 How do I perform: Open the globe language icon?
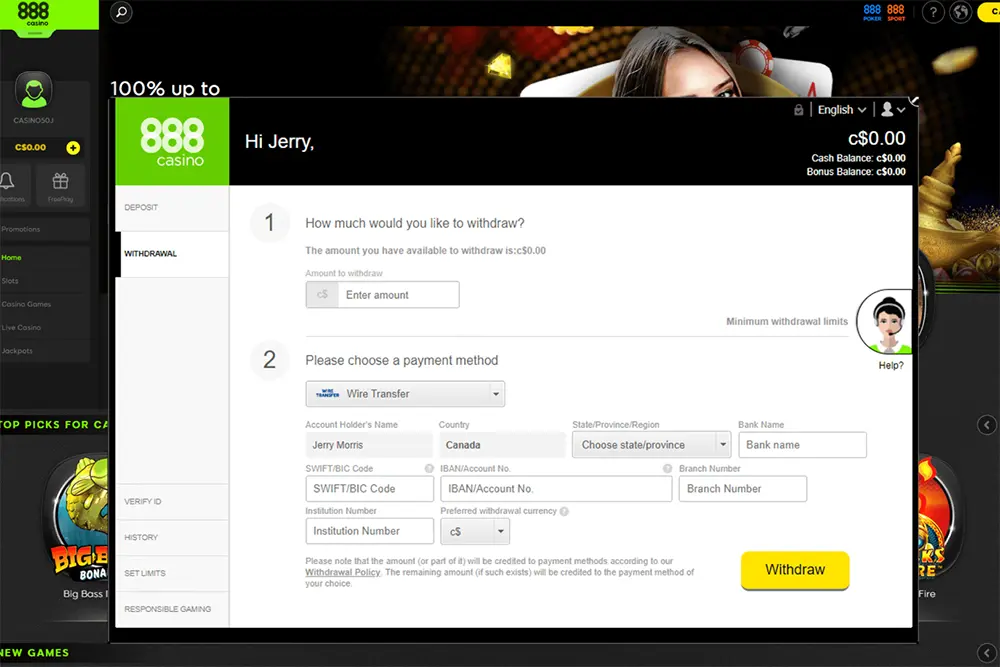coord(960,12)
